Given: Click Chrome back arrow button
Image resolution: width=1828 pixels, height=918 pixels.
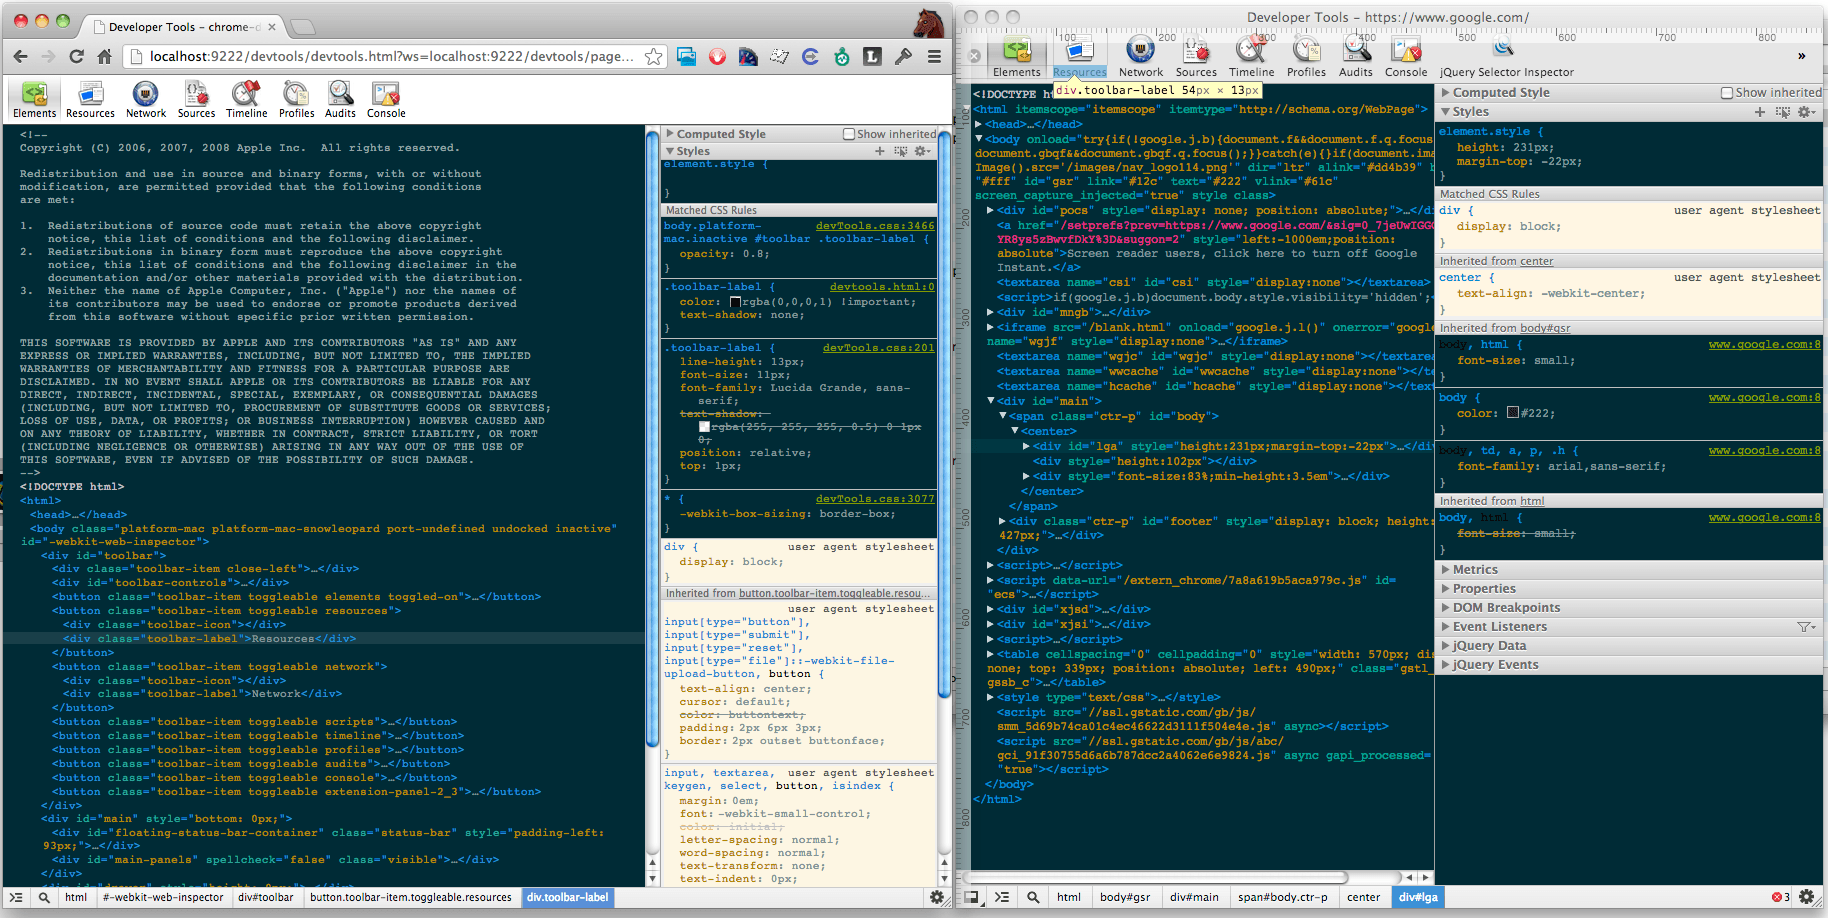Looking at the screenshot, I should (x=21, y=56).
